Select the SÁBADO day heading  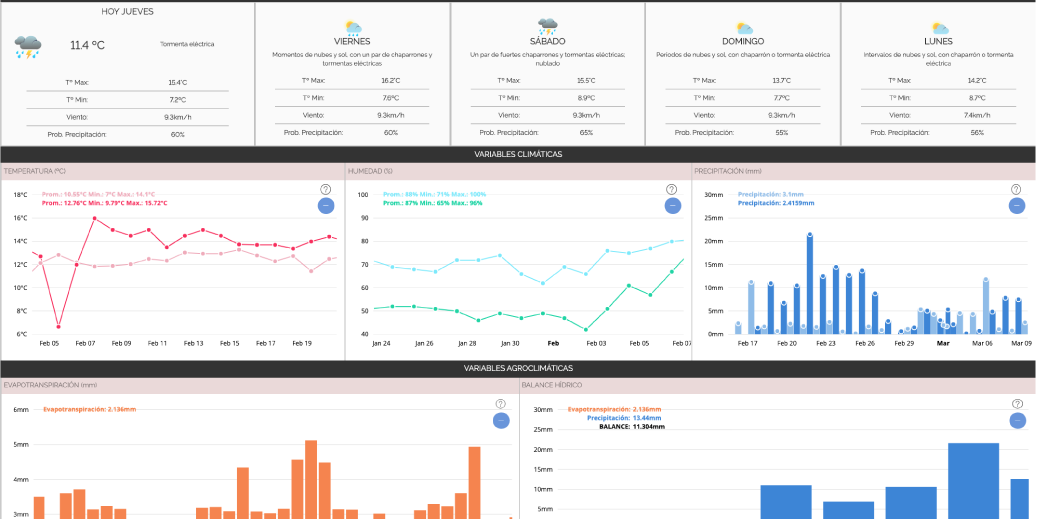547,41
